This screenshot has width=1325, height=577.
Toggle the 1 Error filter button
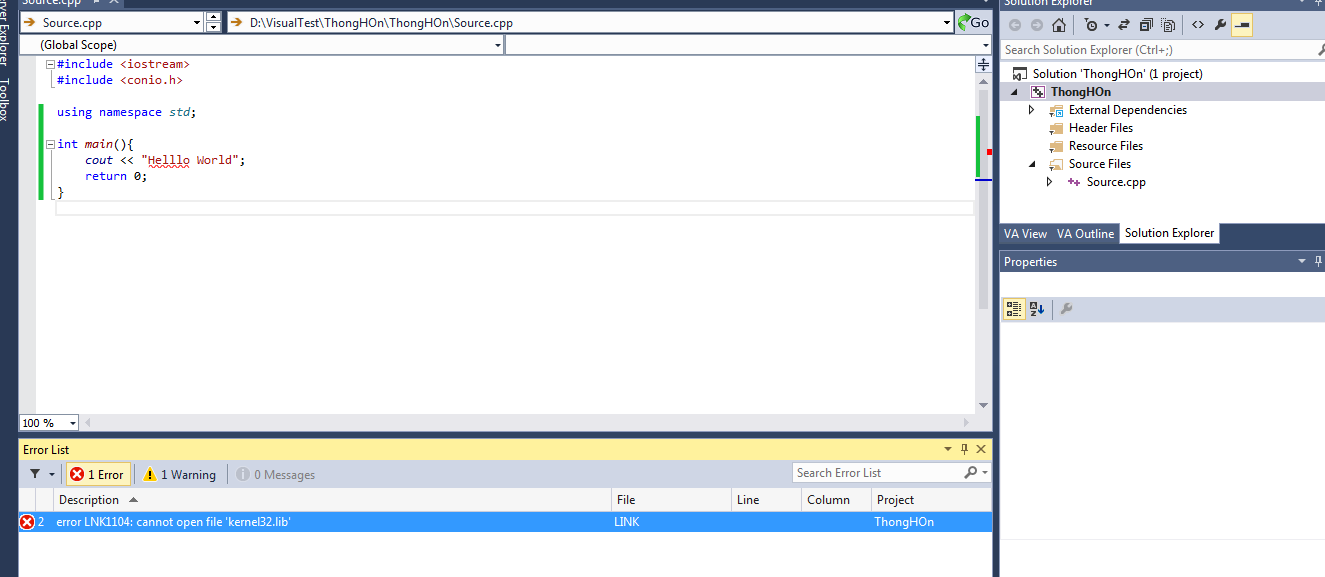click(x=97, y=474)
